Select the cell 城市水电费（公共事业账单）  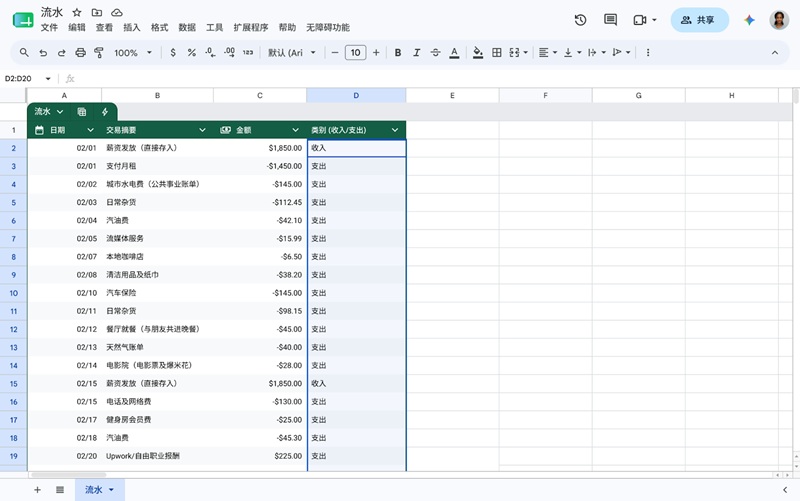pos(157,184)
